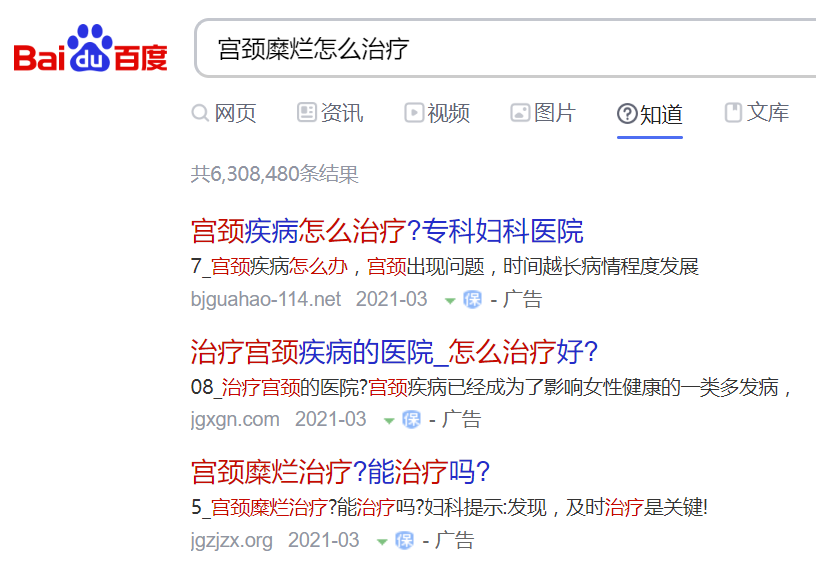Viewport: 816px width, 564px height.
Task: Click the 图片 image icon
Action: (520, 112)
